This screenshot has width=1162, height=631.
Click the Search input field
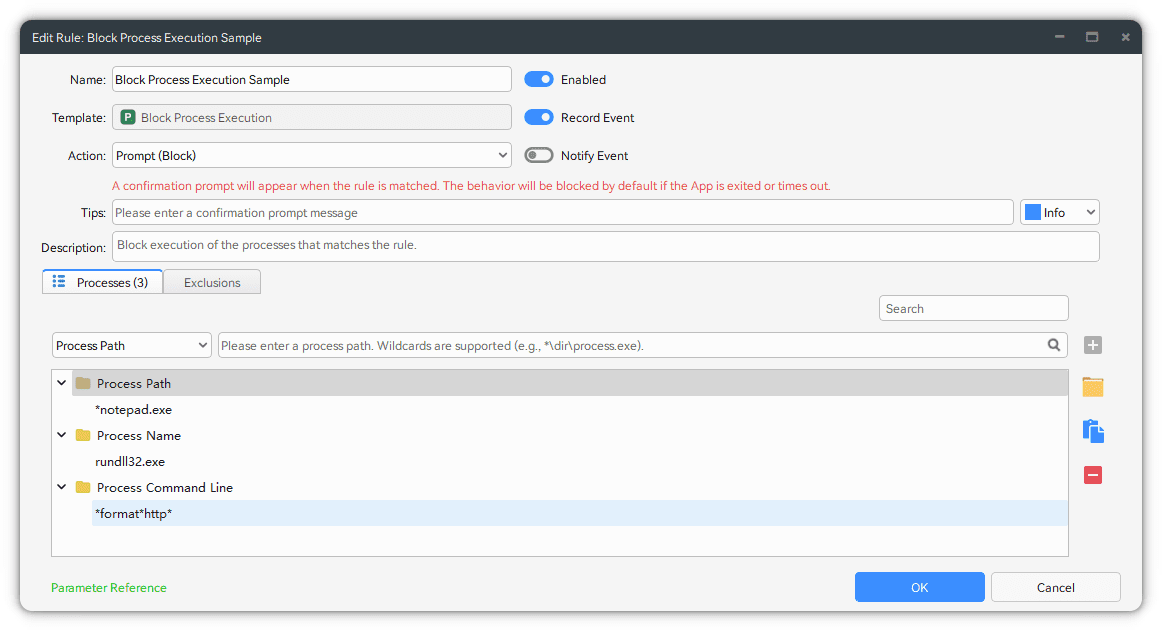(973, 309)
